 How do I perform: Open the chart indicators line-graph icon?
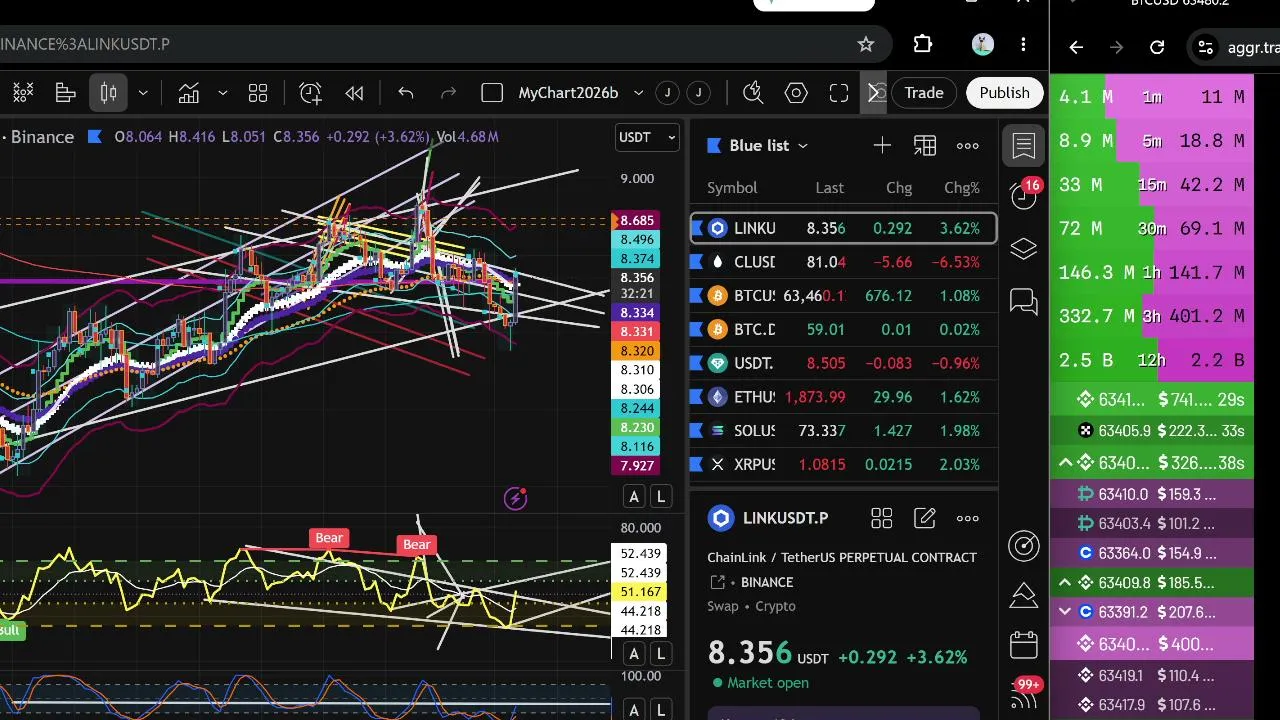[188, 93]
